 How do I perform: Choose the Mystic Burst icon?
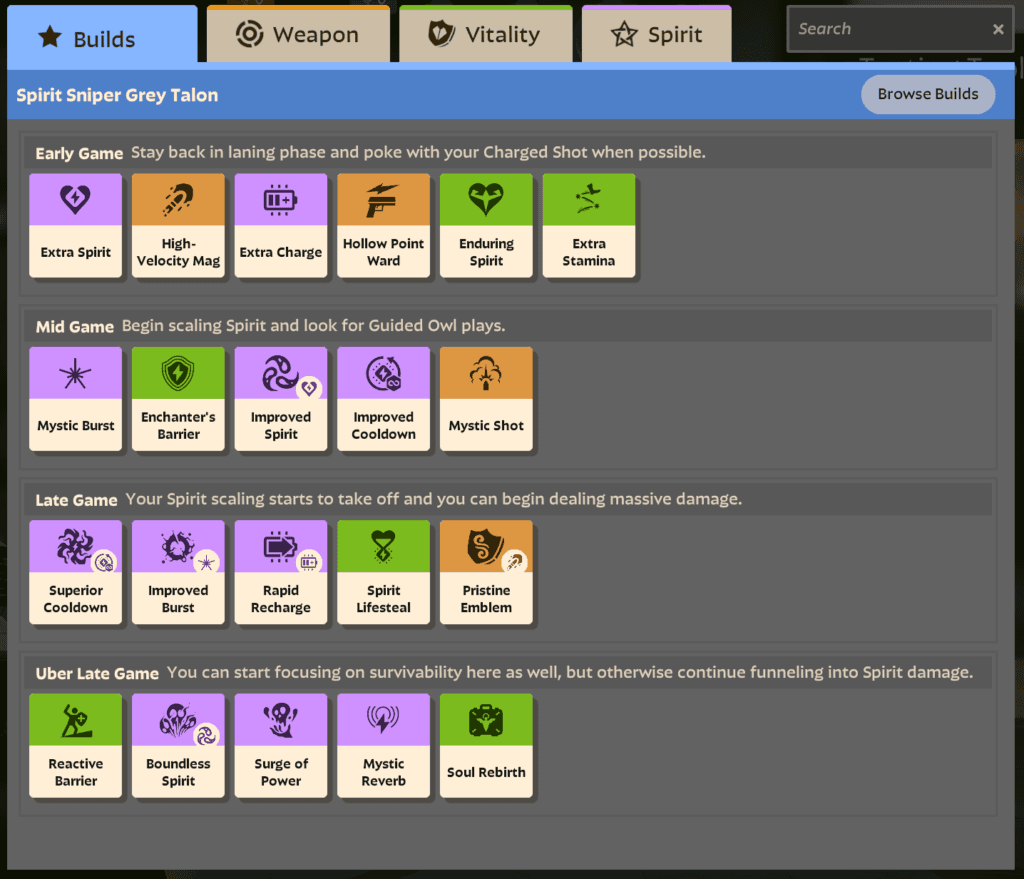pyautogui.click(x=75, y=371)
